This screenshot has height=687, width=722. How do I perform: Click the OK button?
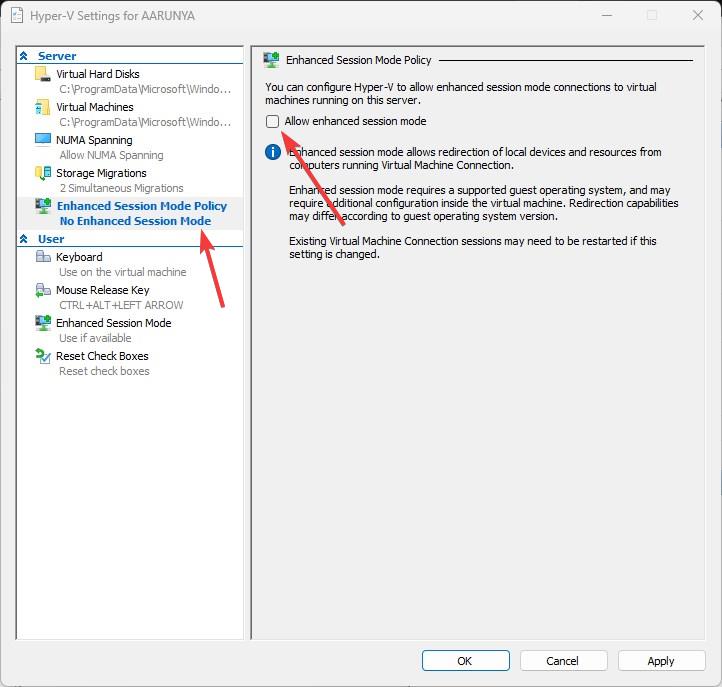tap(466, 661)
